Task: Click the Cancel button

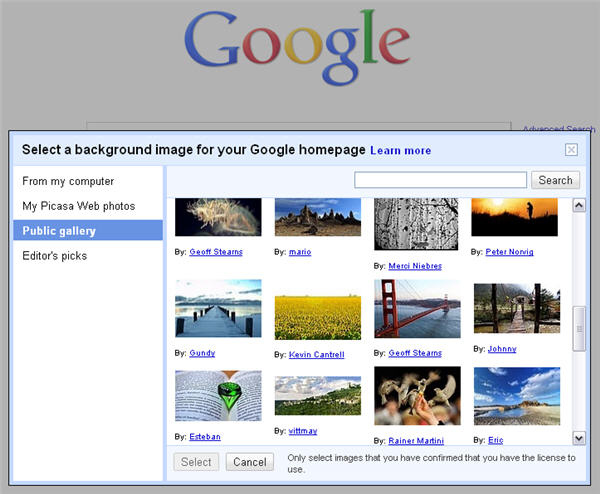Action: 249,462
